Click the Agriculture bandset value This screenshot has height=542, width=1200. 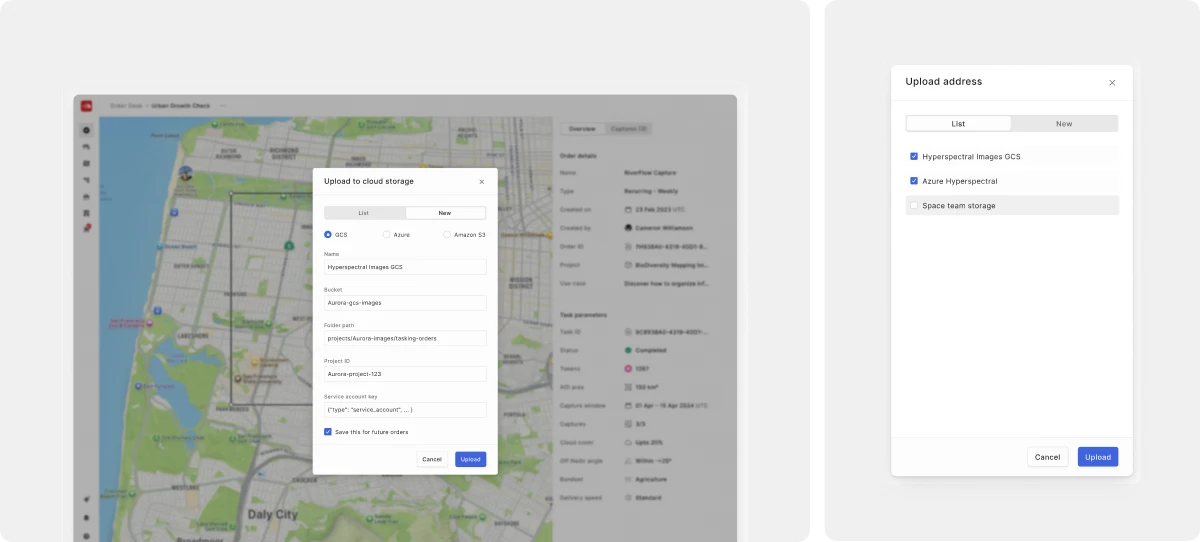pos(651,479)
